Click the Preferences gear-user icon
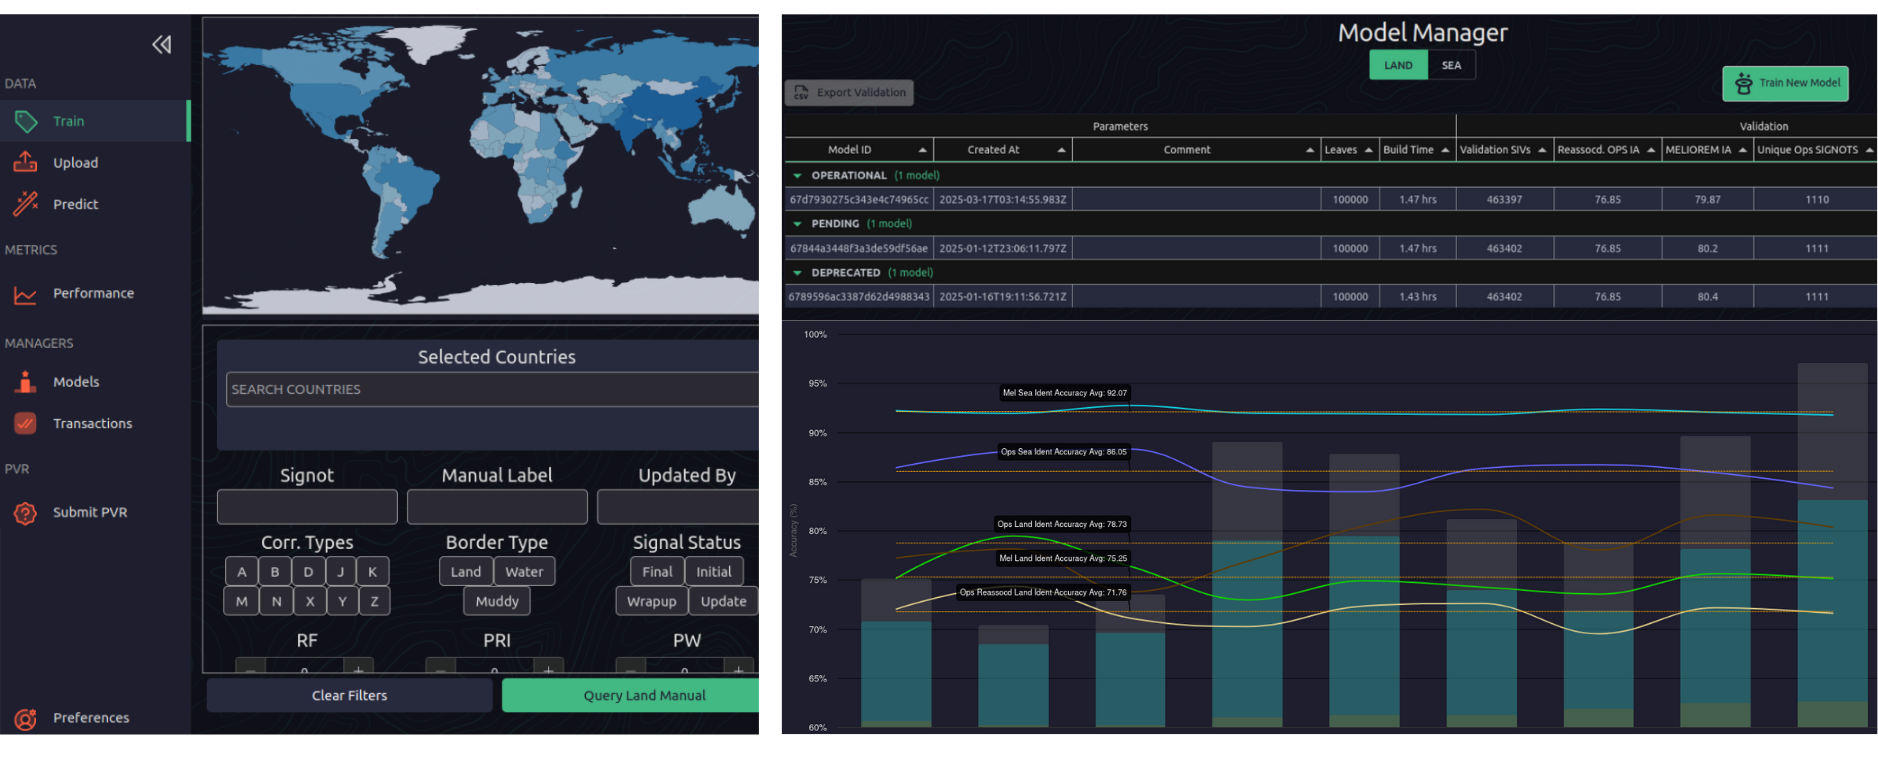 click(26, 718)
